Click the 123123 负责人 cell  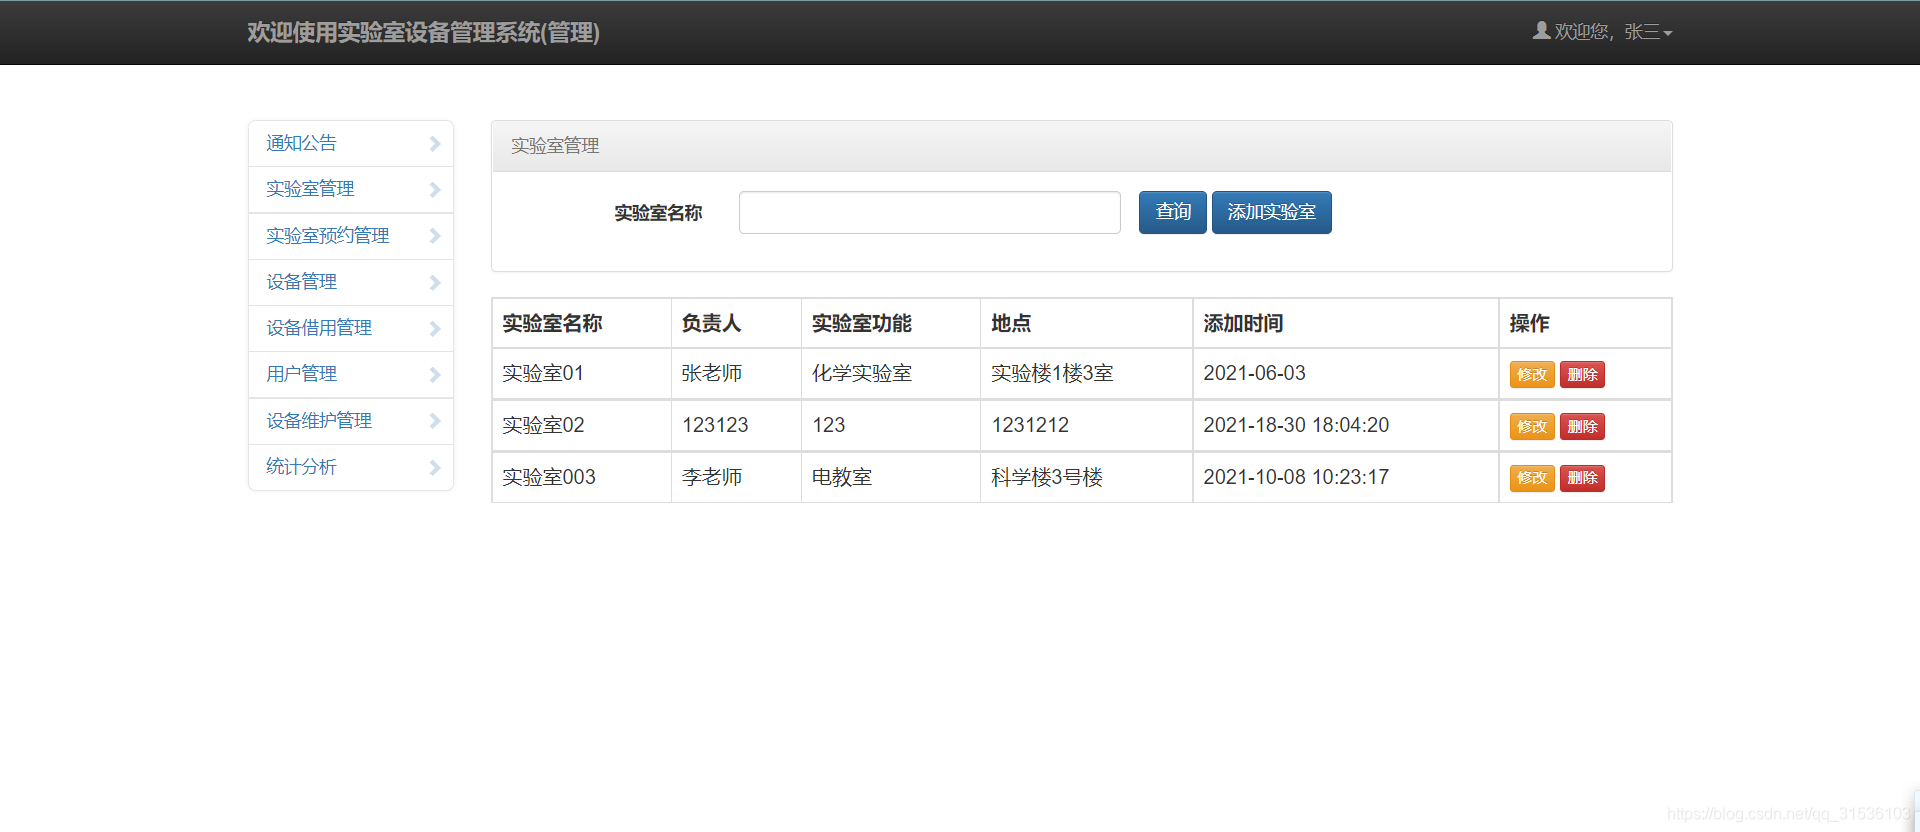(x=736, y=426)
